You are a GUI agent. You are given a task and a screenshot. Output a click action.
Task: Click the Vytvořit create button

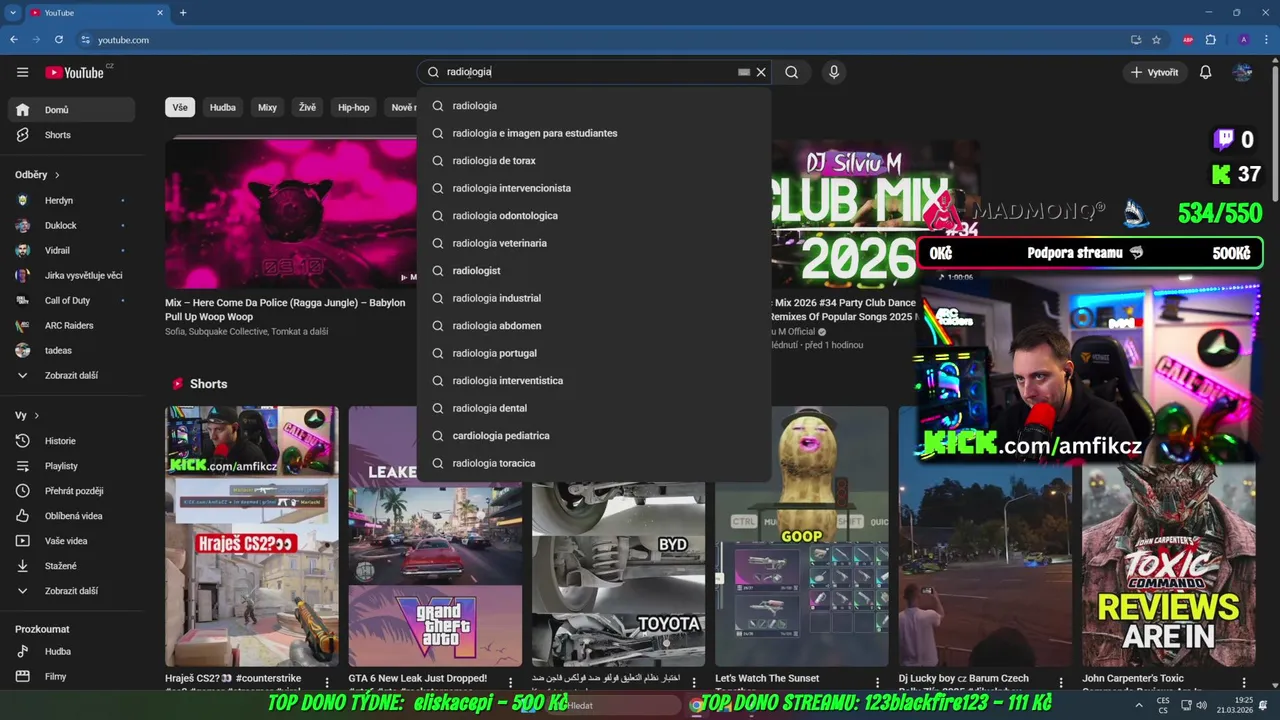pos(1154,72)
